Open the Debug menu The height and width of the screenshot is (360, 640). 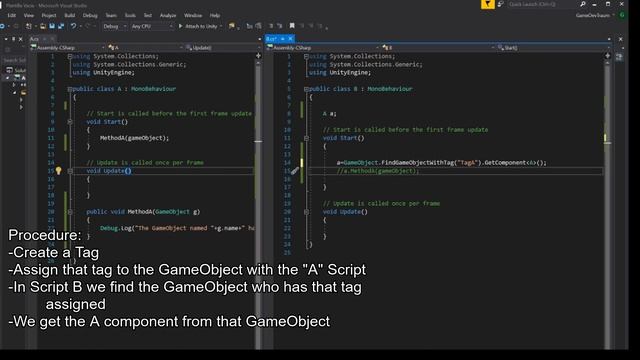pyautogui.click(x=90, y=15)
